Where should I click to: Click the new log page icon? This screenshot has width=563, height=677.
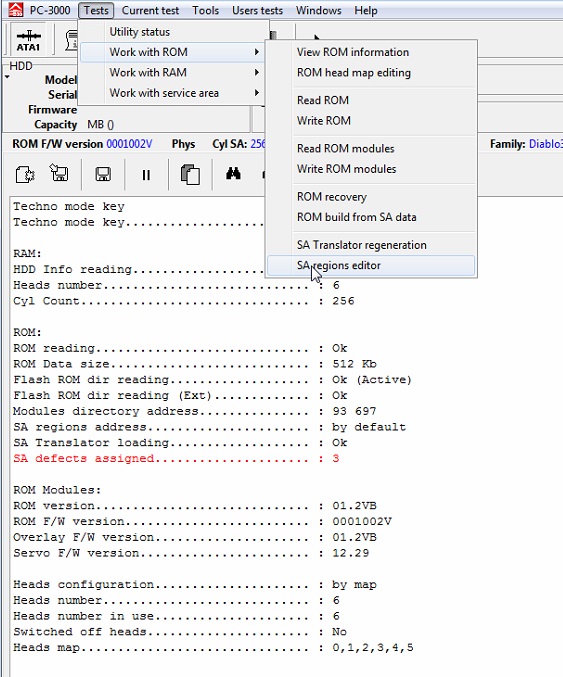pyautogui.click(x=25, y=175)
